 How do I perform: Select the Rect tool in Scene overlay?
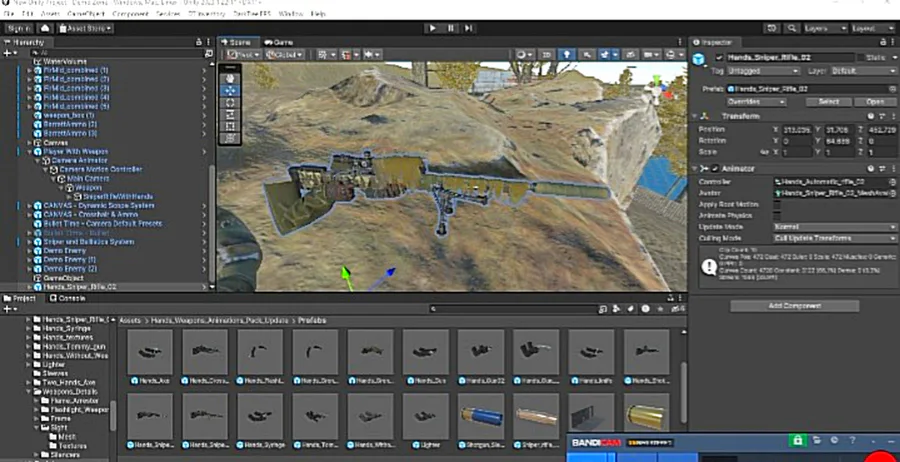tap(230, 127)
